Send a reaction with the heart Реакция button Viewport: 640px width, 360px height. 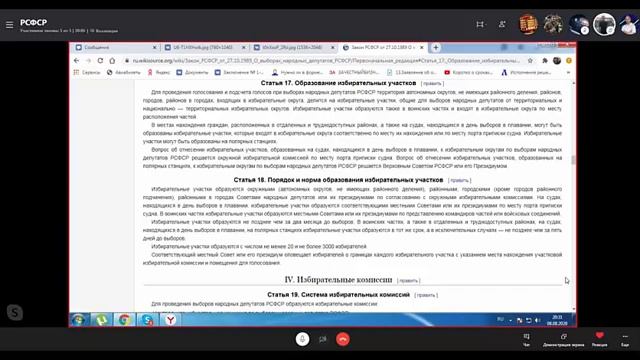point(599,340)
